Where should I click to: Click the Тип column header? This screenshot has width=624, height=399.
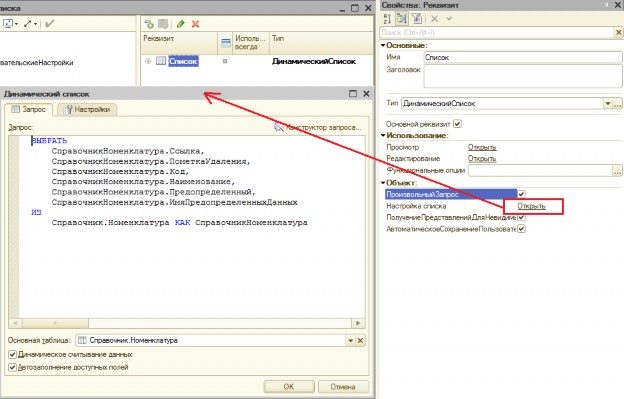click(321, 43)
